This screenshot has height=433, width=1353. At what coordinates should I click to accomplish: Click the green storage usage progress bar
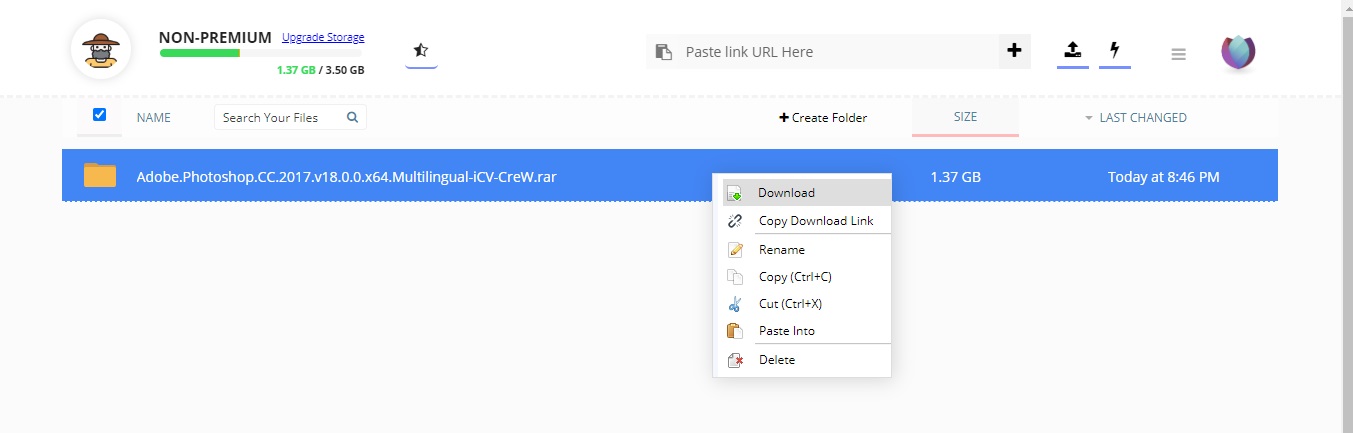point(261,53)
